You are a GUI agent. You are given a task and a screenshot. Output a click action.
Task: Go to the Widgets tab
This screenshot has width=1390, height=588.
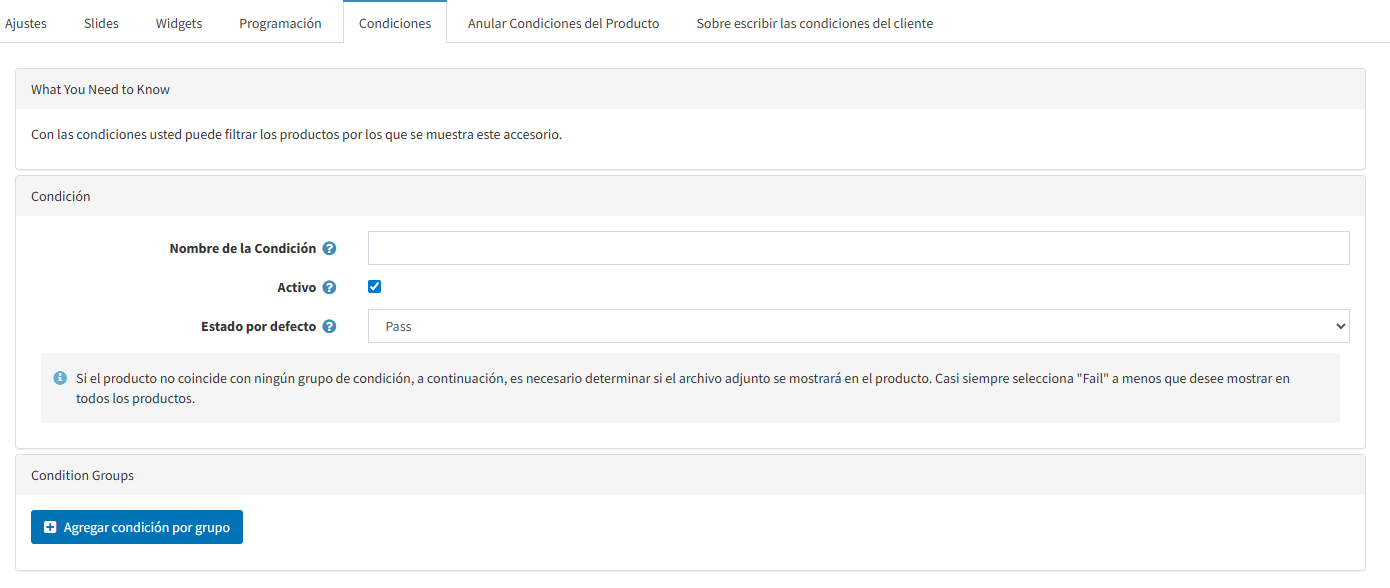coord(179,23)
